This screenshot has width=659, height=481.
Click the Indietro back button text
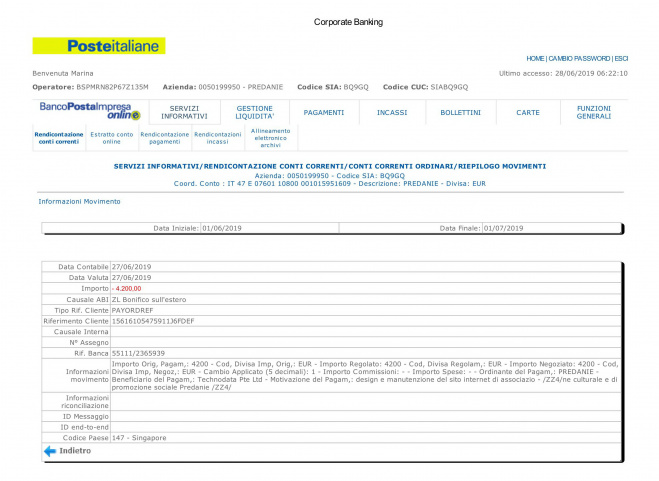(75, 451)
